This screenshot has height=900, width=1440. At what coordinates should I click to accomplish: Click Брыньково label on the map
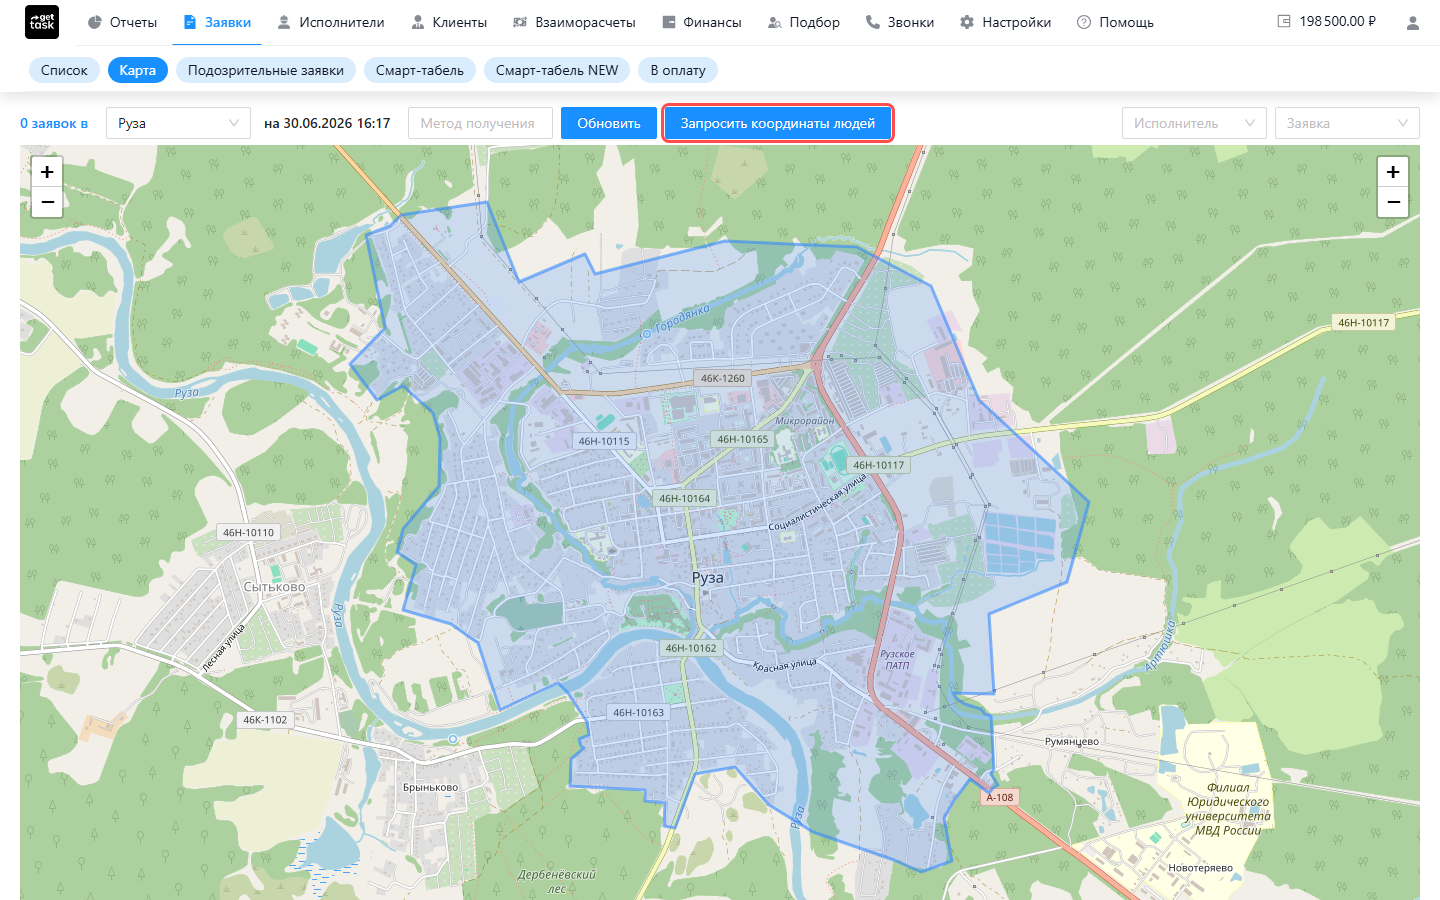(430, 787)
